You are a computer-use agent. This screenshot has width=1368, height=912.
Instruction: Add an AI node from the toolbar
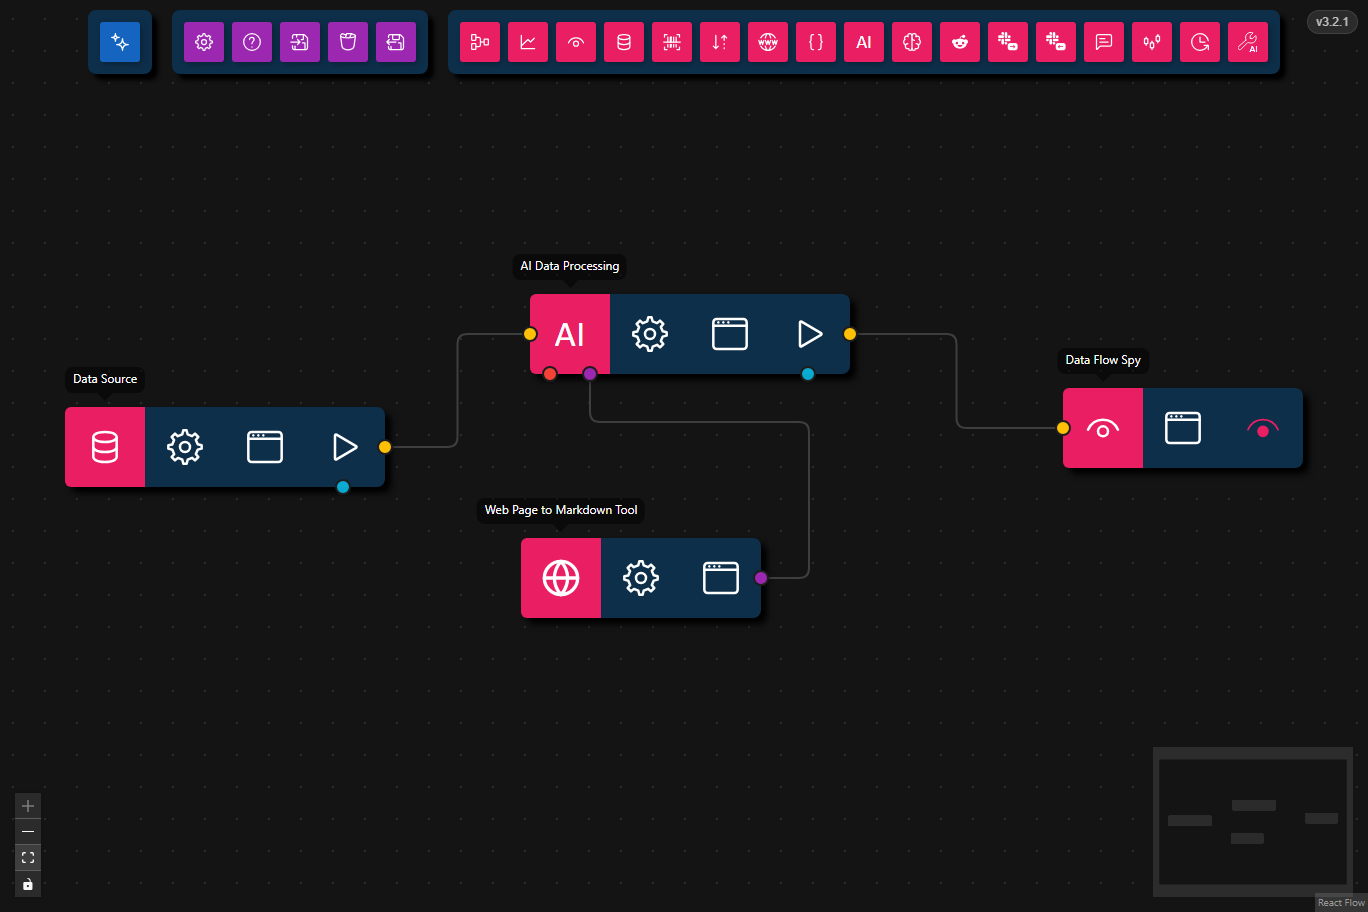click(864, 42)
